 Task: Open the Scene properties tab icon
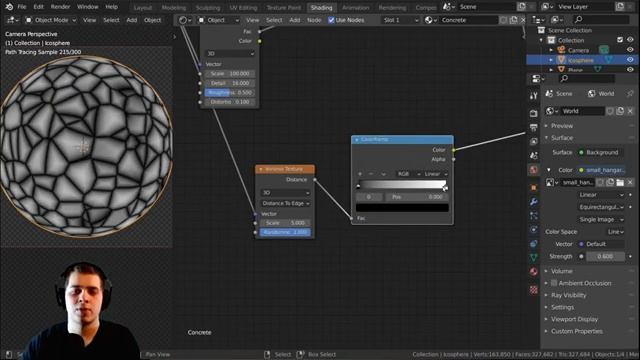(x=533, y=156)
